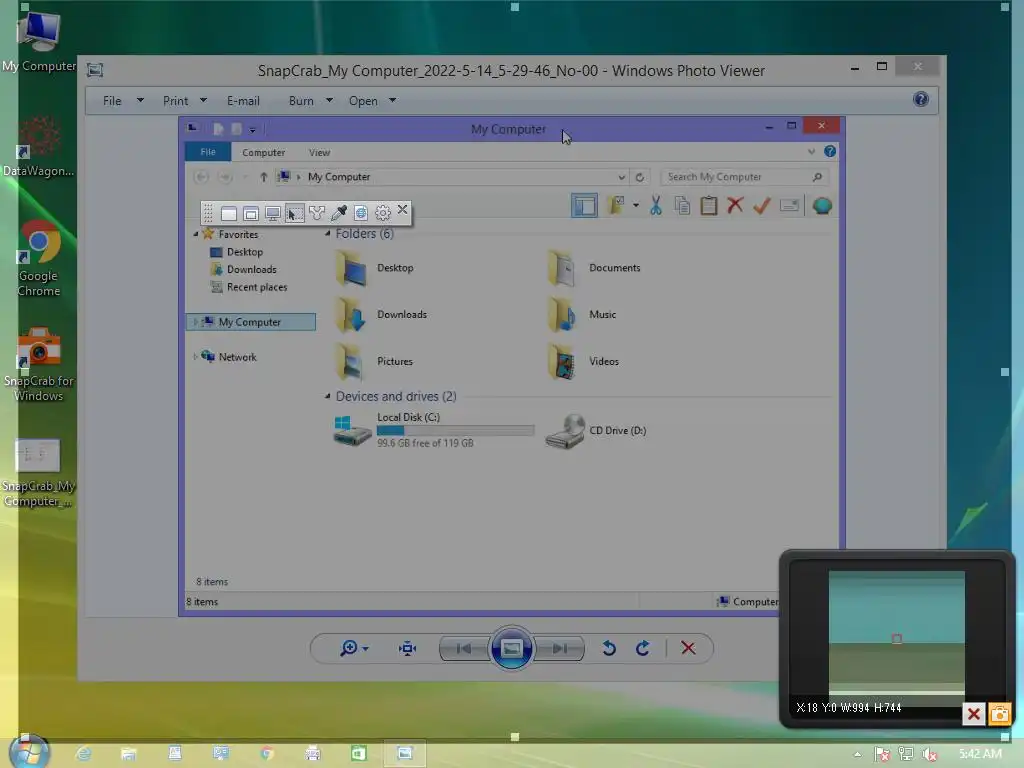
Task: Click SnapCrab's web page capture icon
Action: pos(361,213)
